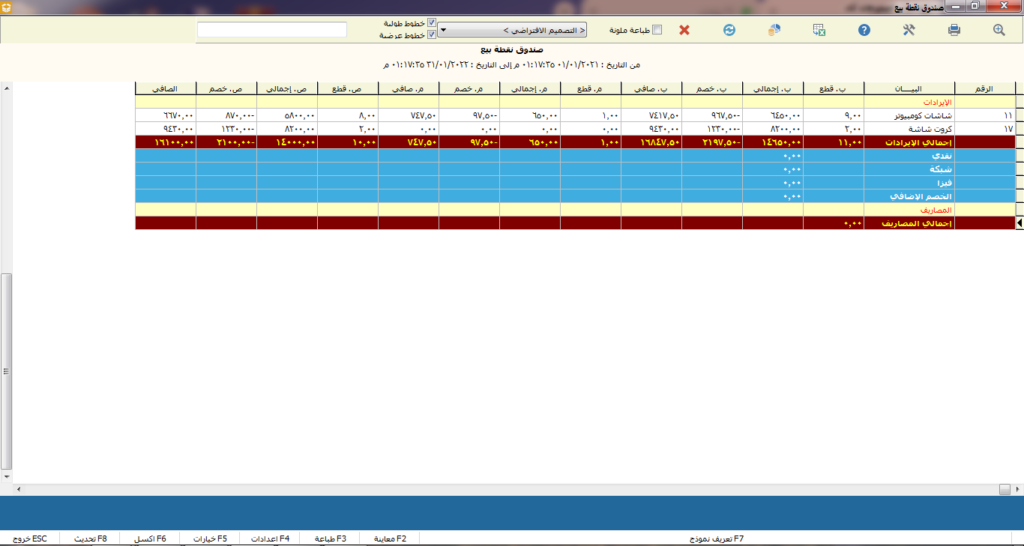
Task: Click the black dropdown arrow beside design selector
Action: (x=443, y=30)
